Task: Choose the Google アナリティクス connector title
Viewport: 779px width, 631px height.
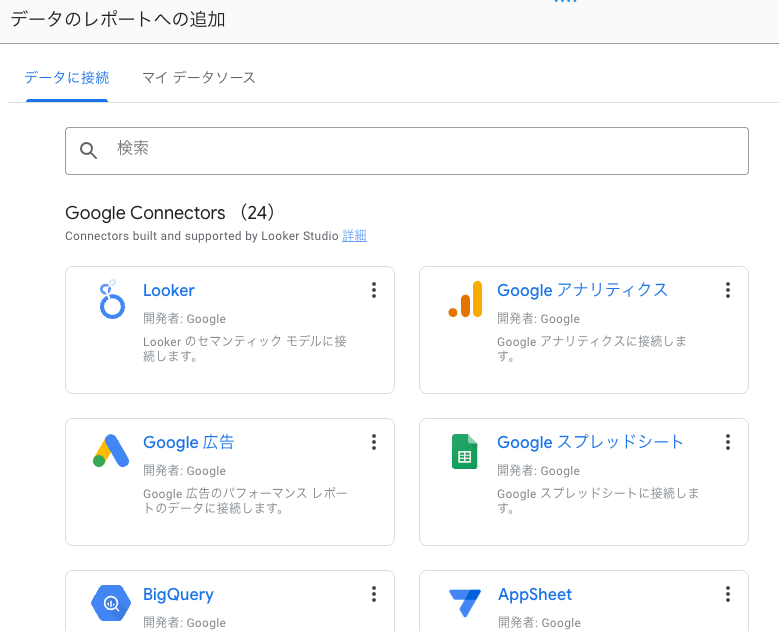Action: pos(582,290)
